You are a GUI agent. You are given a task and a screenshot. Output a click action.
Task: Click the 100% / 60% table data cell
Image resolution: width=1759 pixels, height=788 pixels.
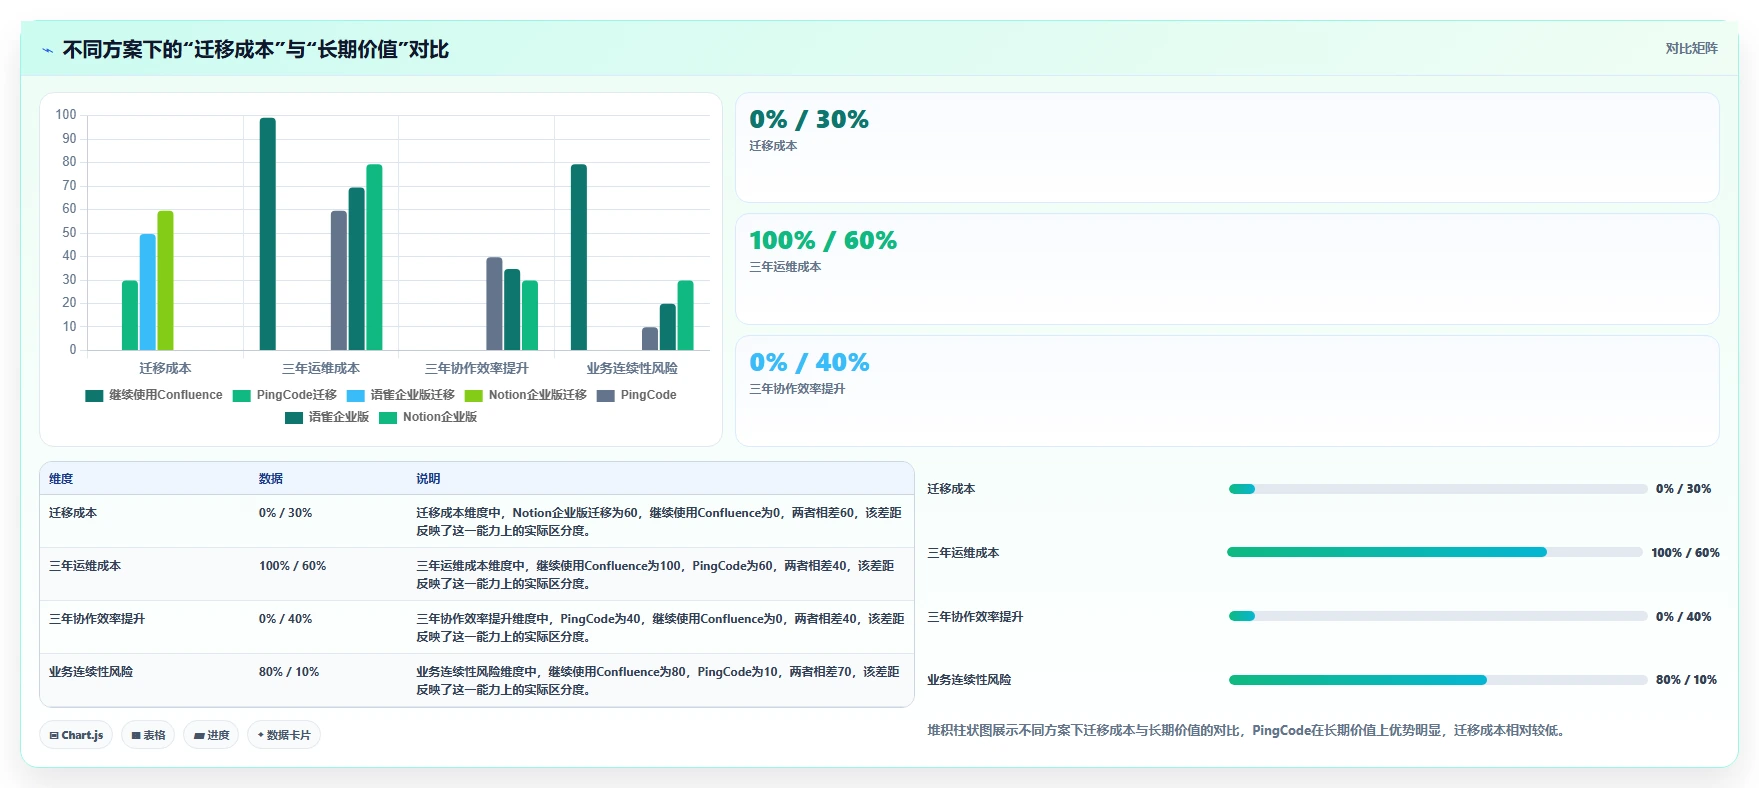pos(293,566)
